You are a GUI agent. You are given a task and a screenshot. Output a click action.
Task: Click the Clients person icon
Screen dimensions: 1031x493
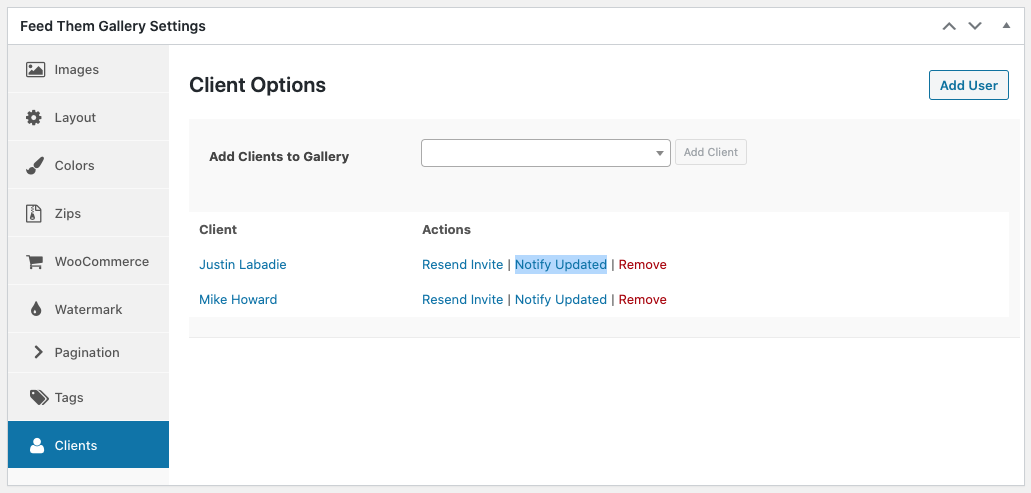click(37, 445)
